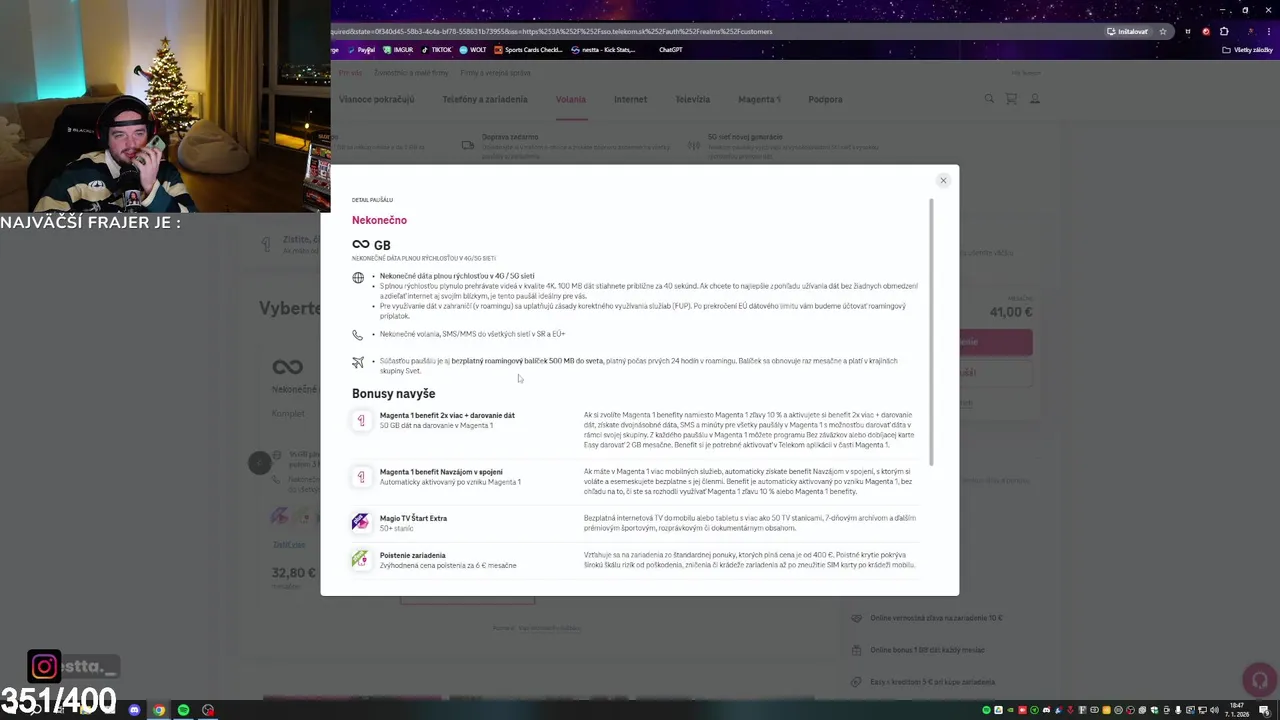
Task: Click the 32,80 € price text
Action: tap(294, 573)
